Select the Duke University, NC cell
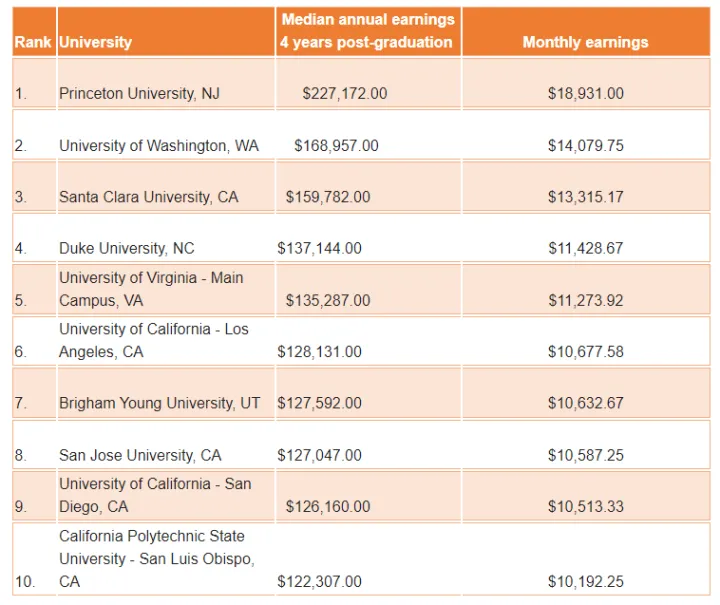The image size is (720, 605). tap(126, 248)
